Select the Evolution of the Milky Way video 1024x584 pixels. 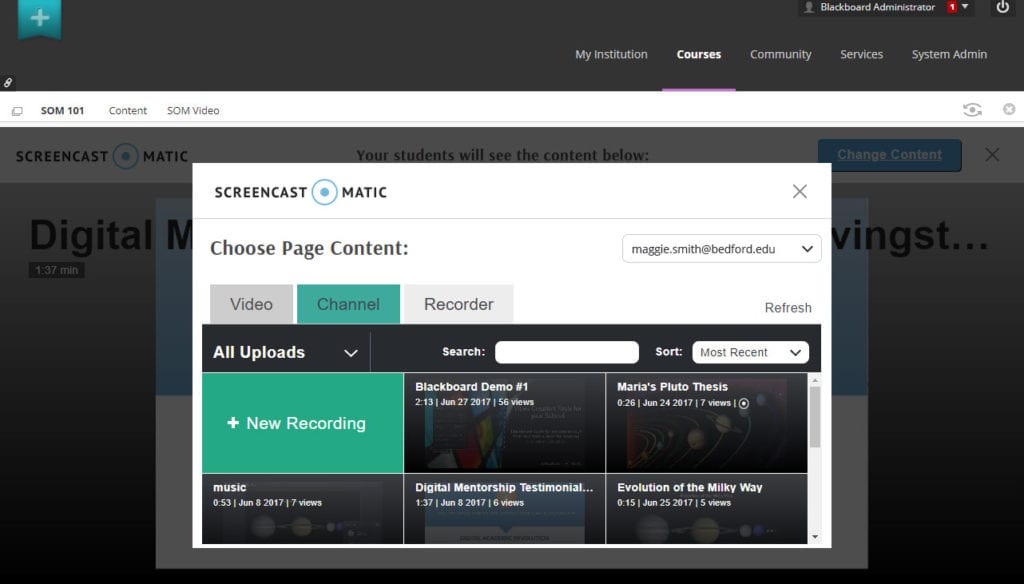point(707,509)
